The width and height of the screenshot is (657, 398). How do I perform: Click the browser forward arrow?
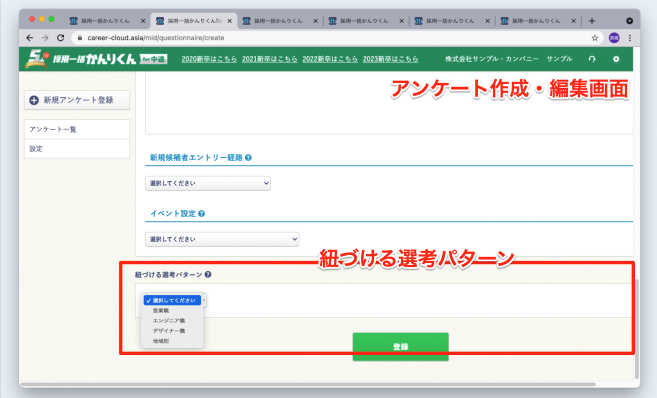click(45, 38)
